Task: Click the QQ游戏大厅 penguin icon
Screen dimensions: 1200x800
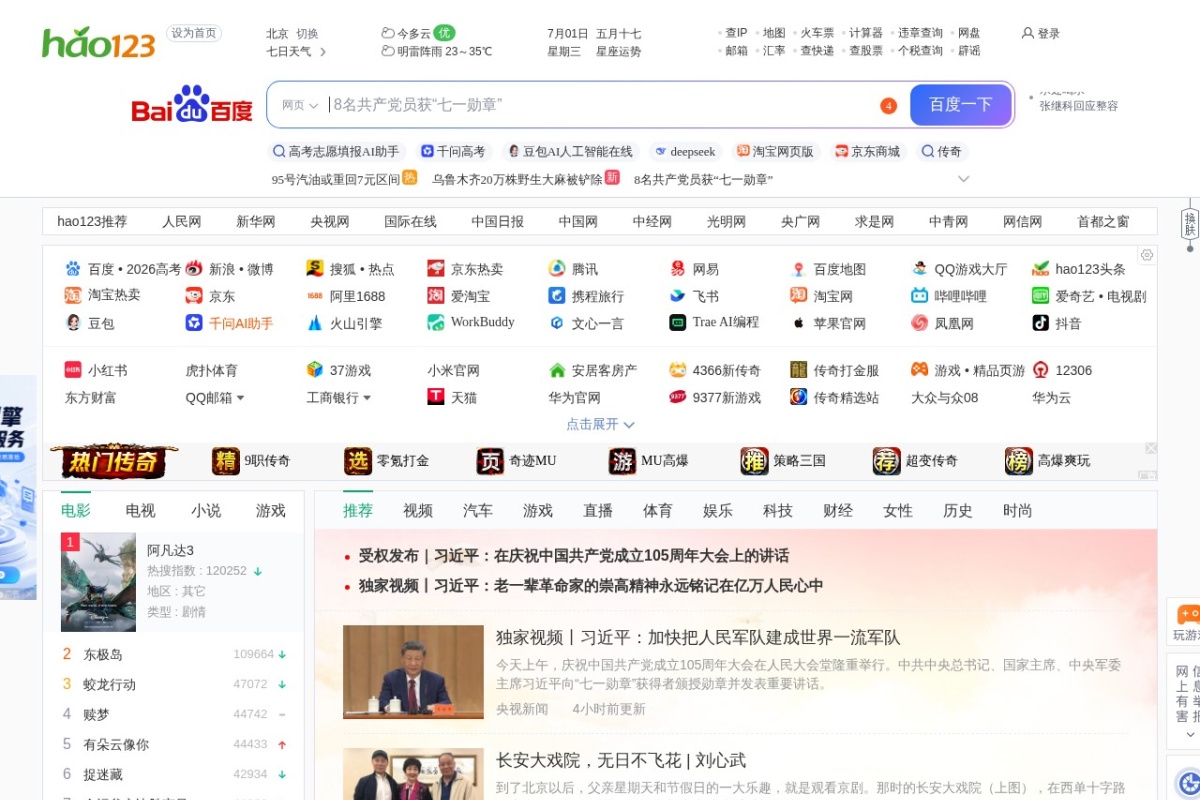Action: click(x=920, y=269)
